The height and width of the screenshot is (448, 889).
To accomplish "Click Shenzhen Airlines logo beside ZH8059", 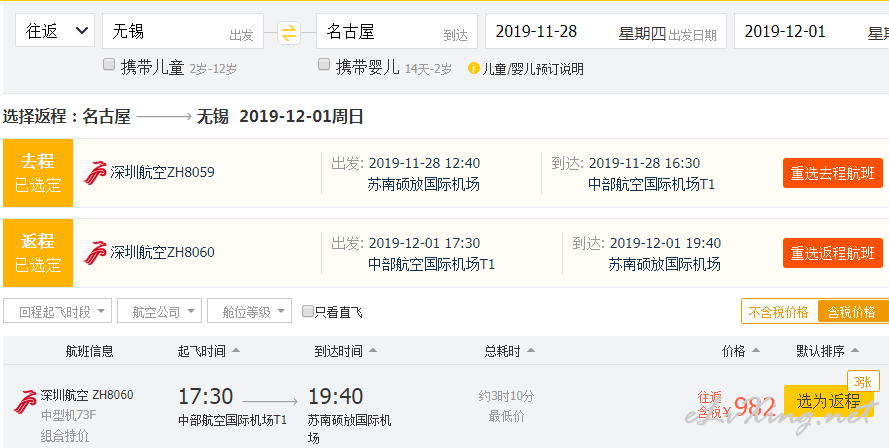I will coord(95,173).
